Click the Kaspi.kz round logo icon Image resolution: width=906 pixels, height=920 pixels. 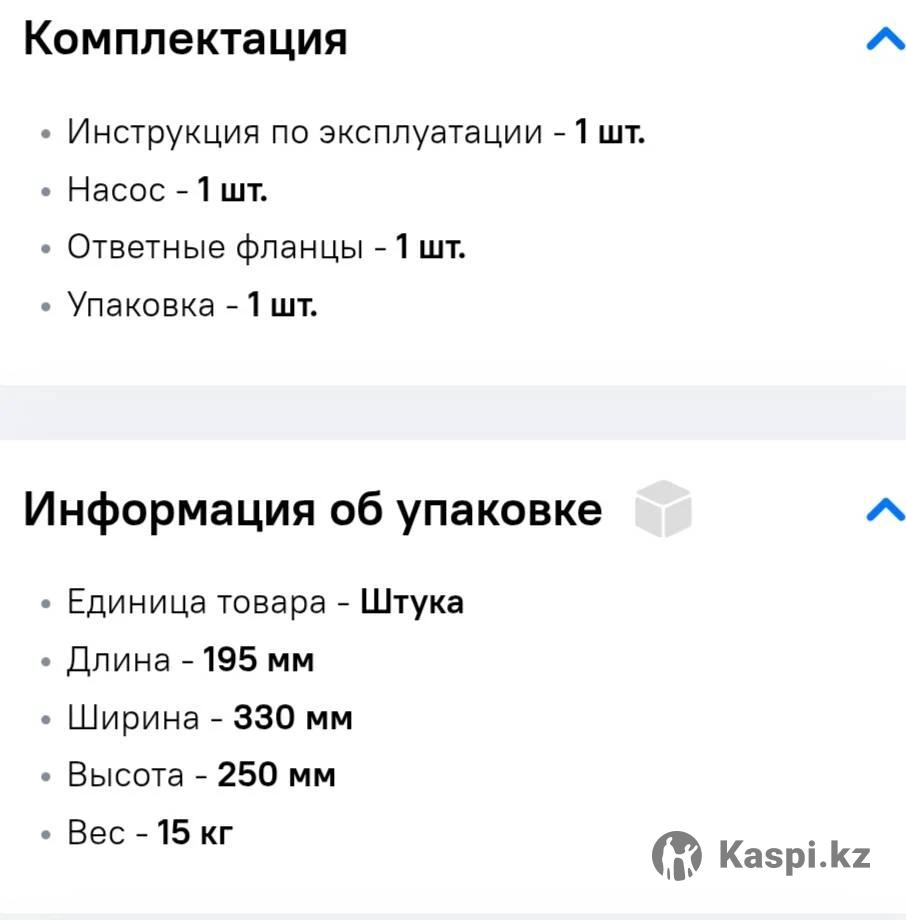tap(677, 856)
